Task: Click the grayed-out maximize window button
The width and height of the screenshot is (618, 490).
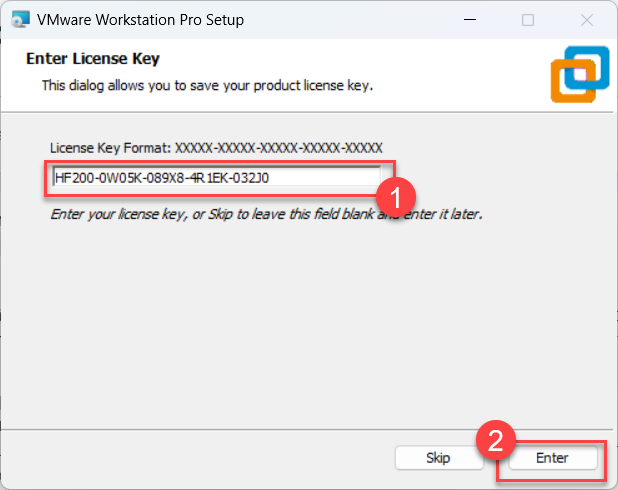Action: coord(528,20)
